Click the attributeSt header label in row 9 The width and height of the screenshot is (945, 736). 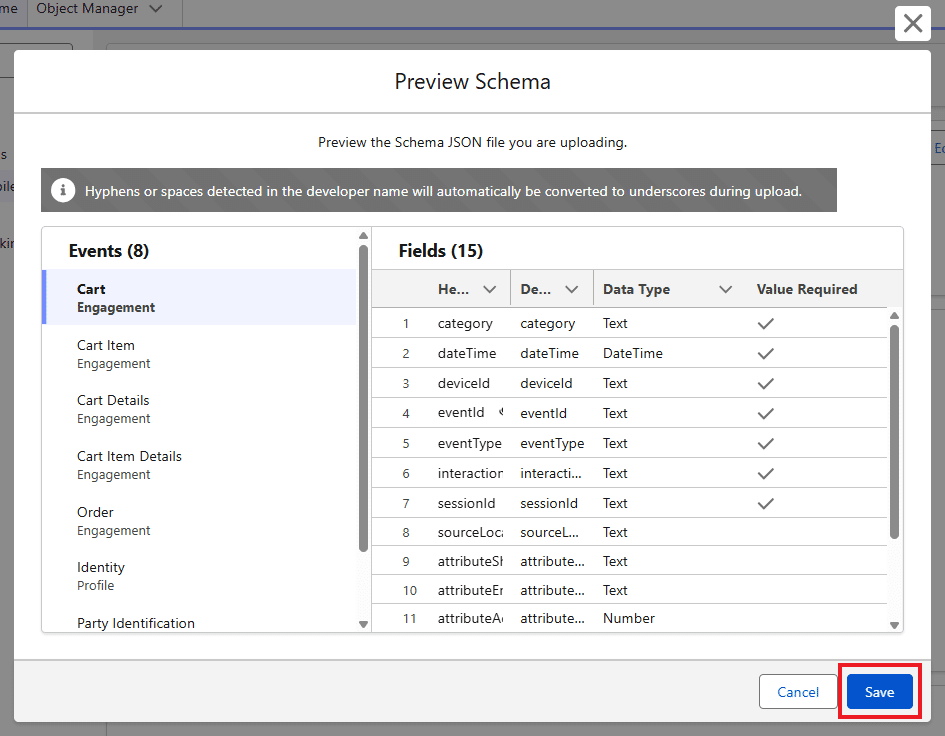470,561
